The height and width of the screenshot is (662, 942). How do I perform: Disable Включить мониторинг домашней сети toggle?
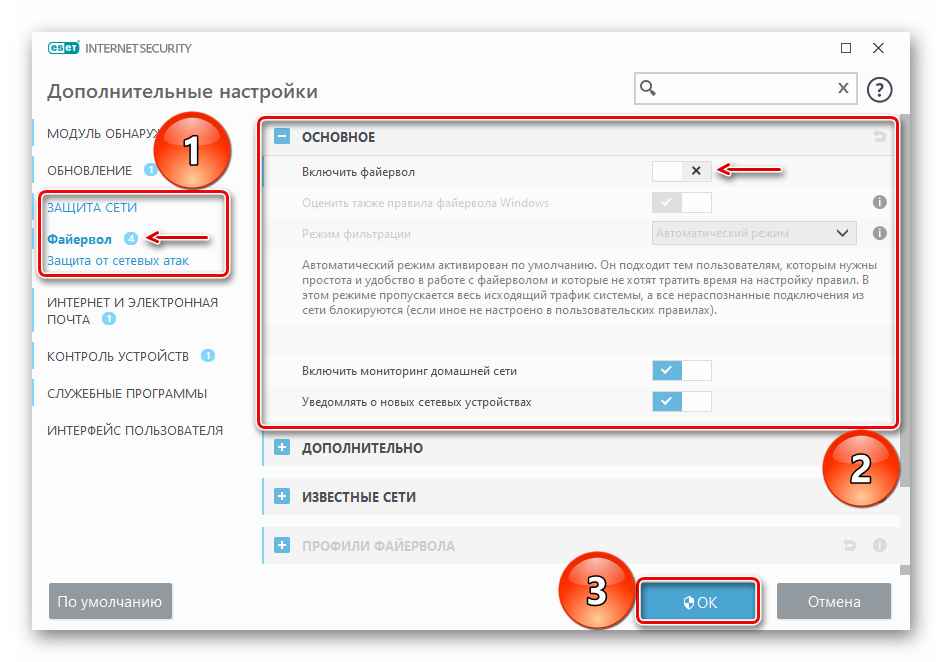[x=682, y=371]
